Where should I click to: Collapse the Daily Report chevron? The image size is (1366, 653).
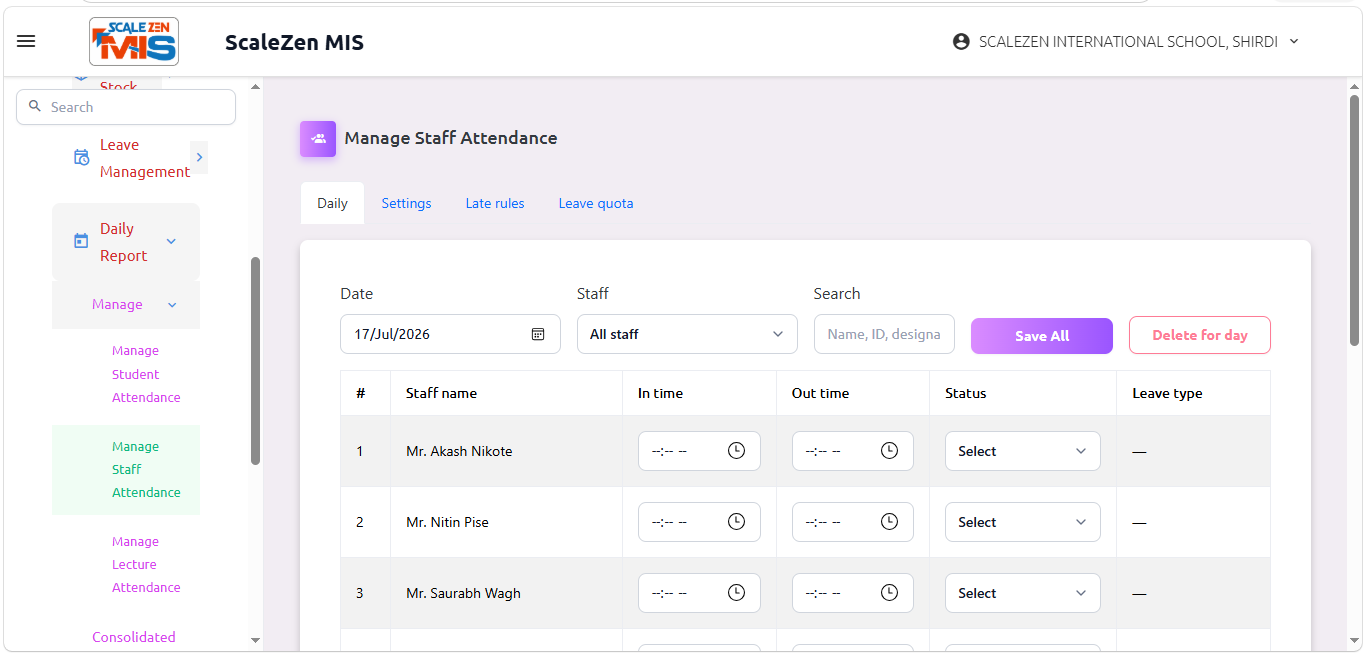tap(171, 242)
